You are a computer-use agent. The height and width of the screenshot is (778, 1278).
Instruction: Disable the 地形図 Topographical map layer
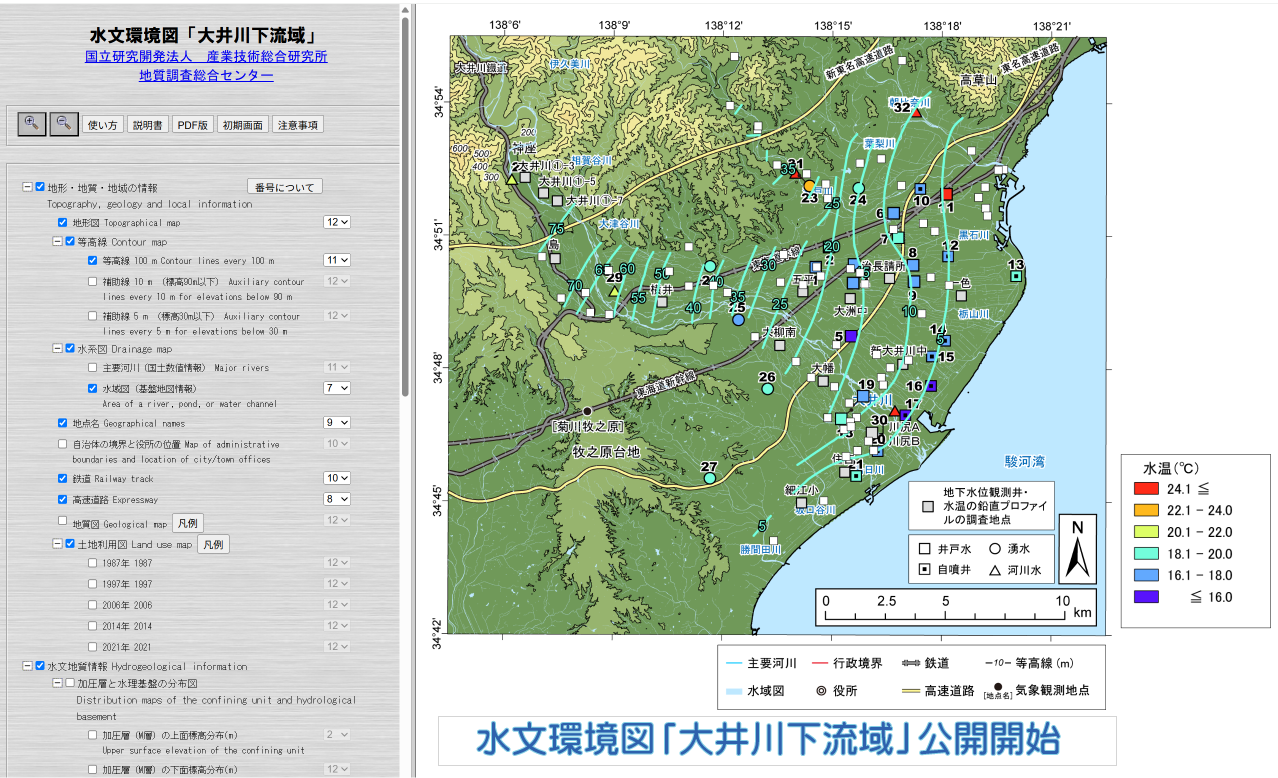pyautogui.click(x=63, y=222)
